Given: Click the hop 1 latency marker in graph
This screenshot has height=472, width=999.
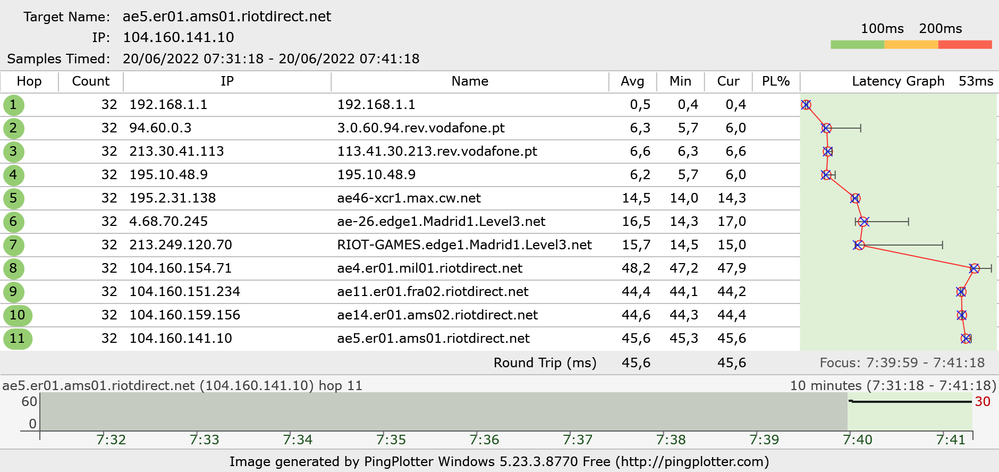Looking at the screenshot, I should [x=806, y=105].
